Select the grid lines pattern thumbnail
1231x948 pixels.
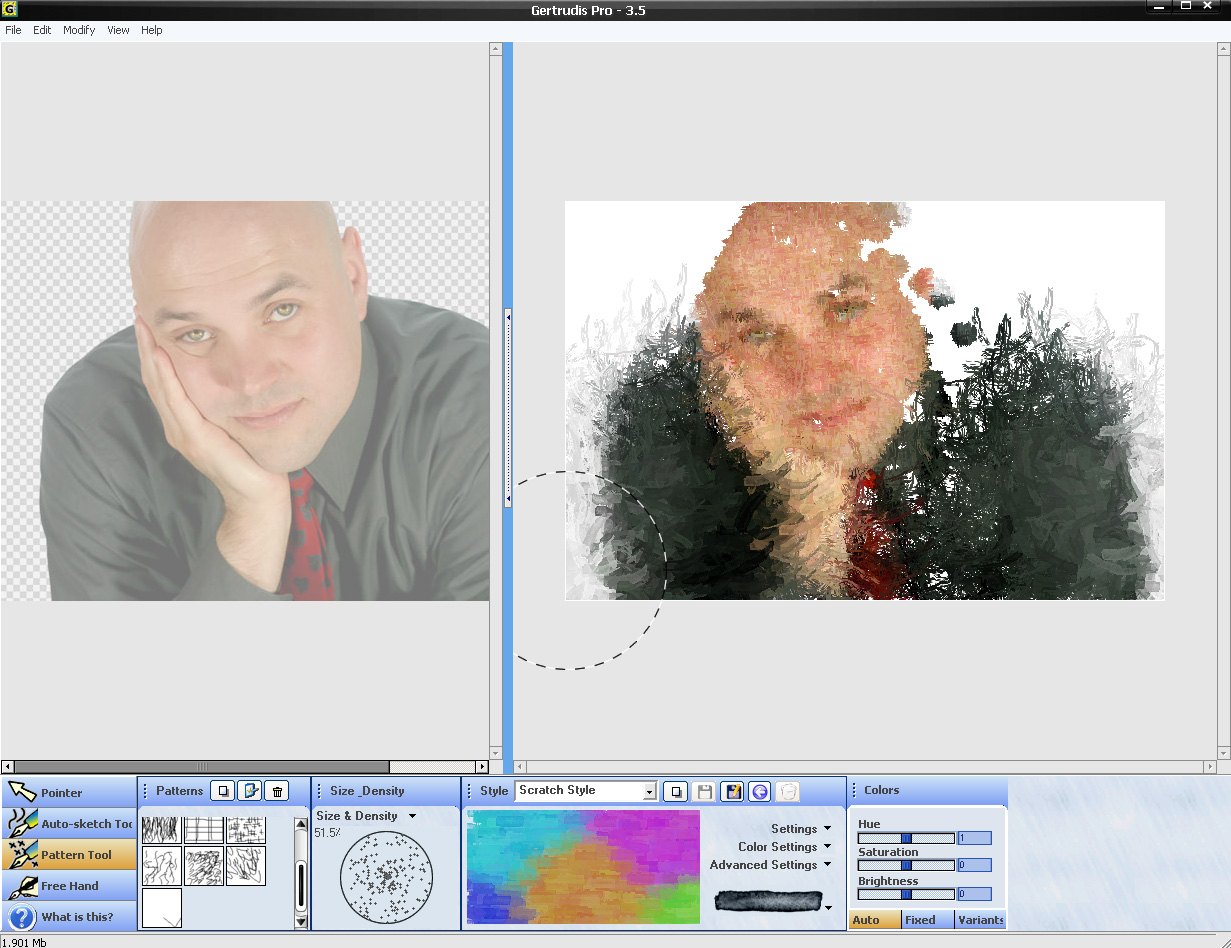click(x=203, y=829)
